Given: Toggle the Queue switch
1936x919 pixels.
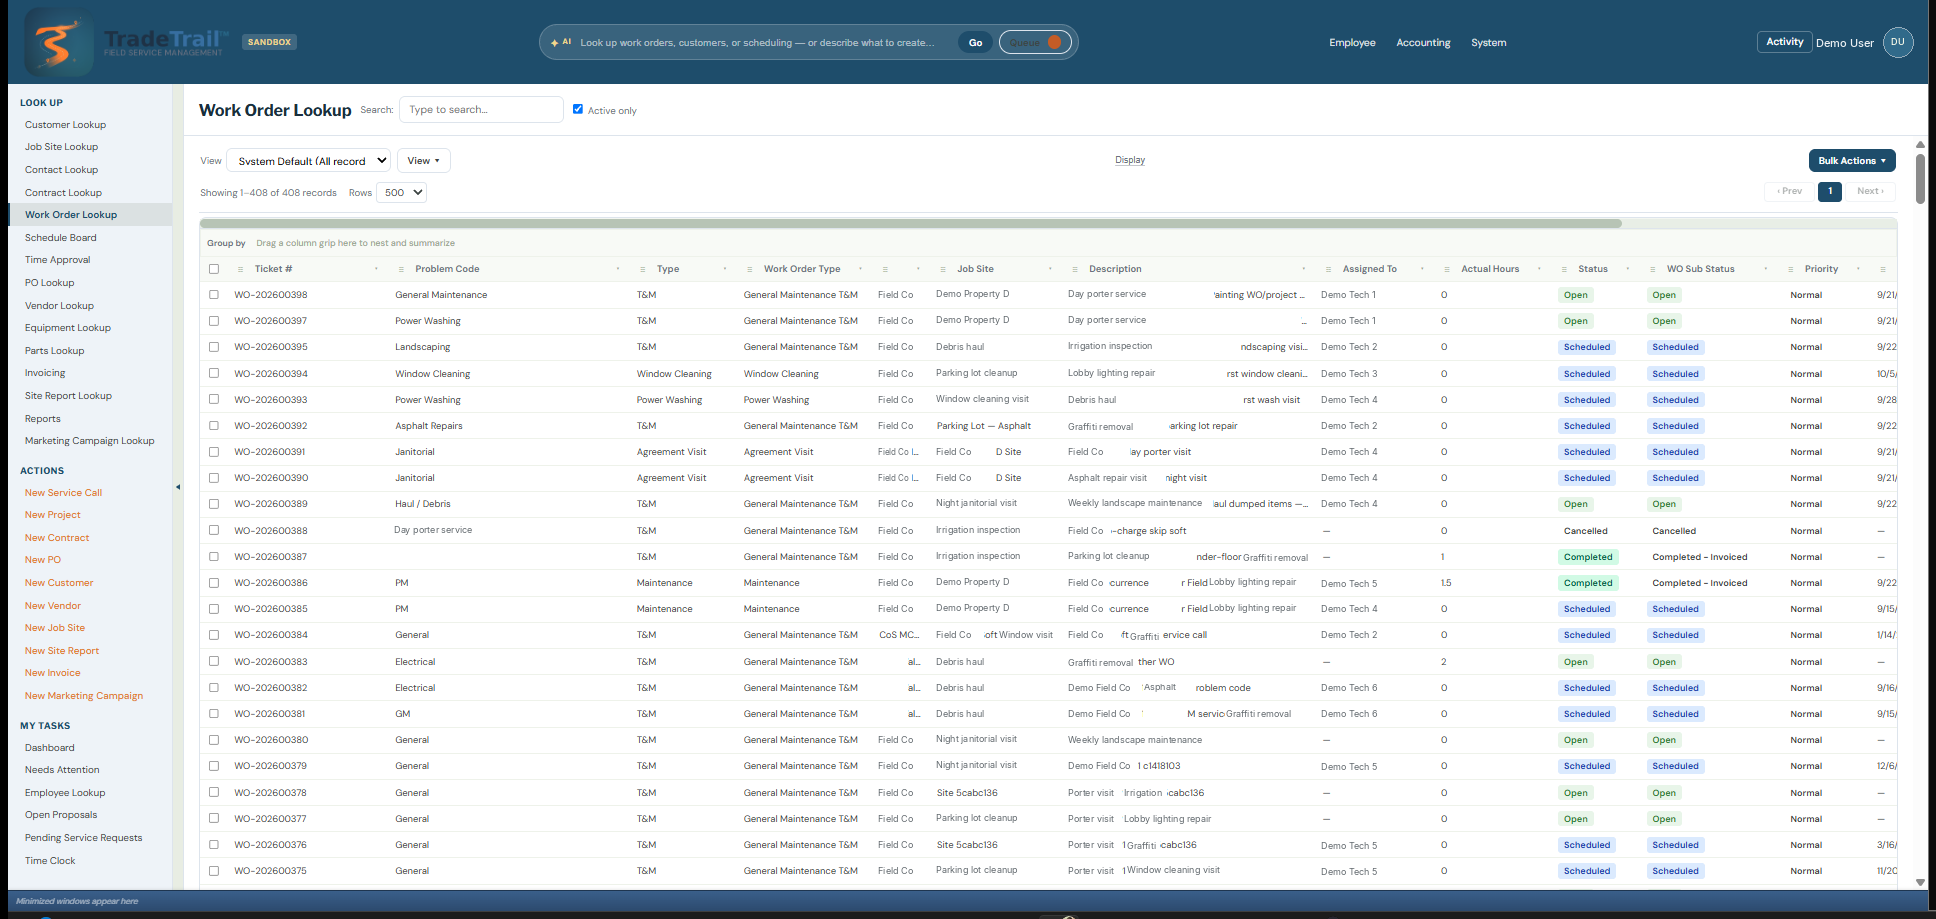Looking at the screenshot, I should [1035, 42].
